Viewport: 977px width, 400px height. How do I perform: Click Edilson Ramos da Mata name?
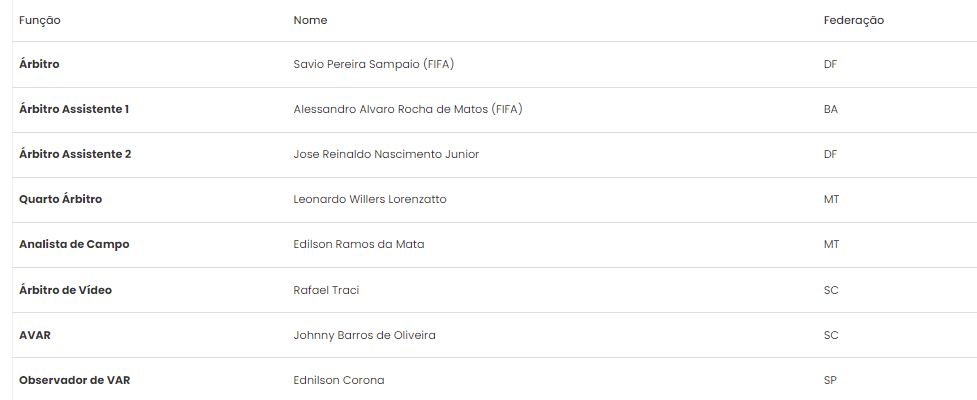coord(359,244)
